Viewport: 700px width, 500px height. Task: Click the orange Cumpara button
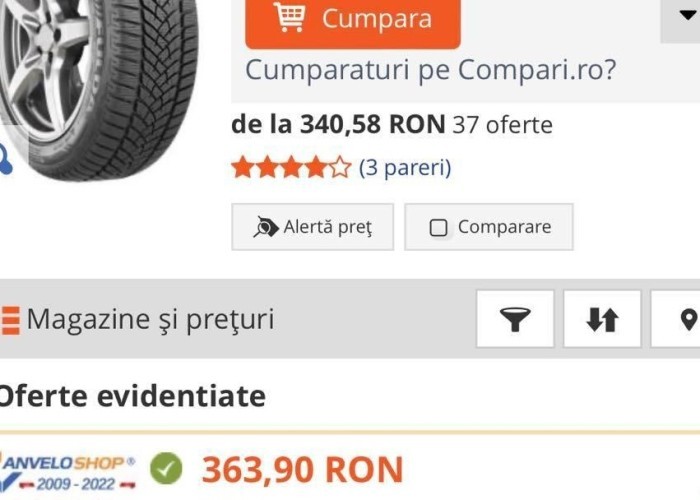[353, 22]
